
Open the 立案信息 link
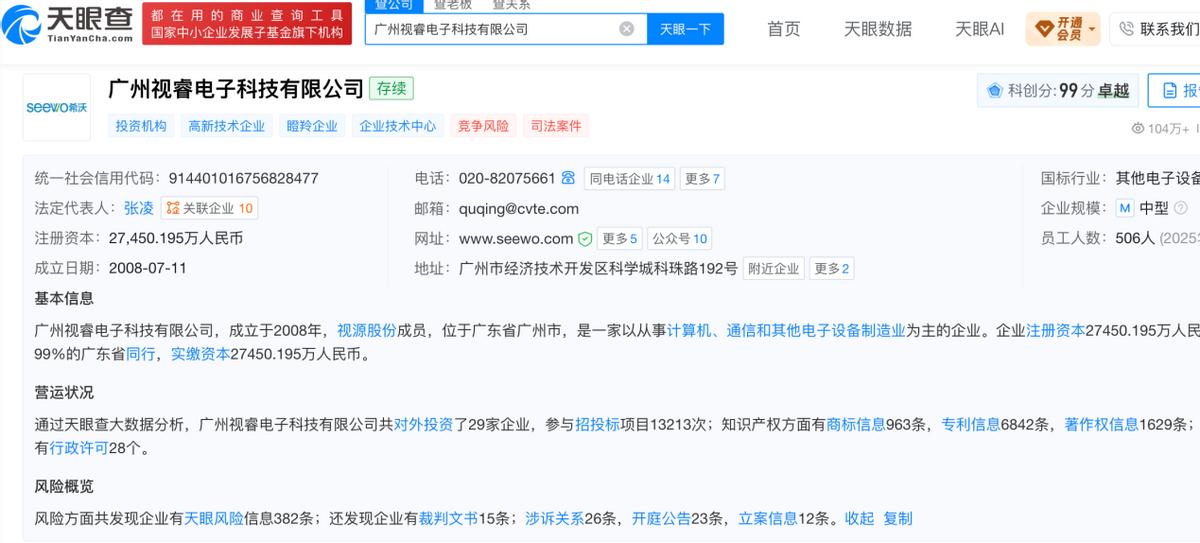point(768,518)
